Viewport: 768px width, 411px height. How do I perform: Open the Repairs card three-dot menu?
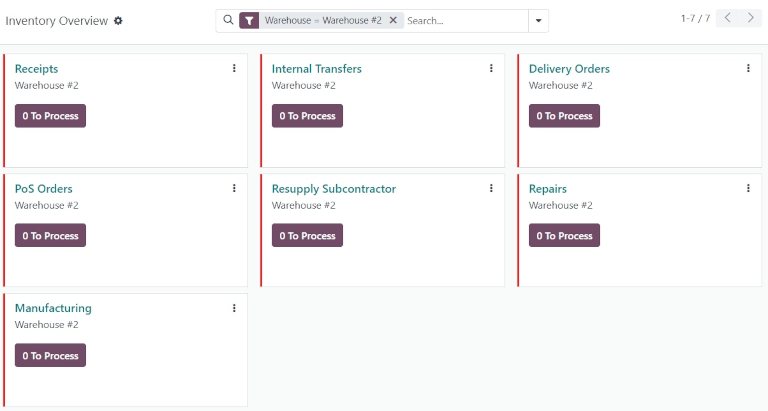point(748,188)
